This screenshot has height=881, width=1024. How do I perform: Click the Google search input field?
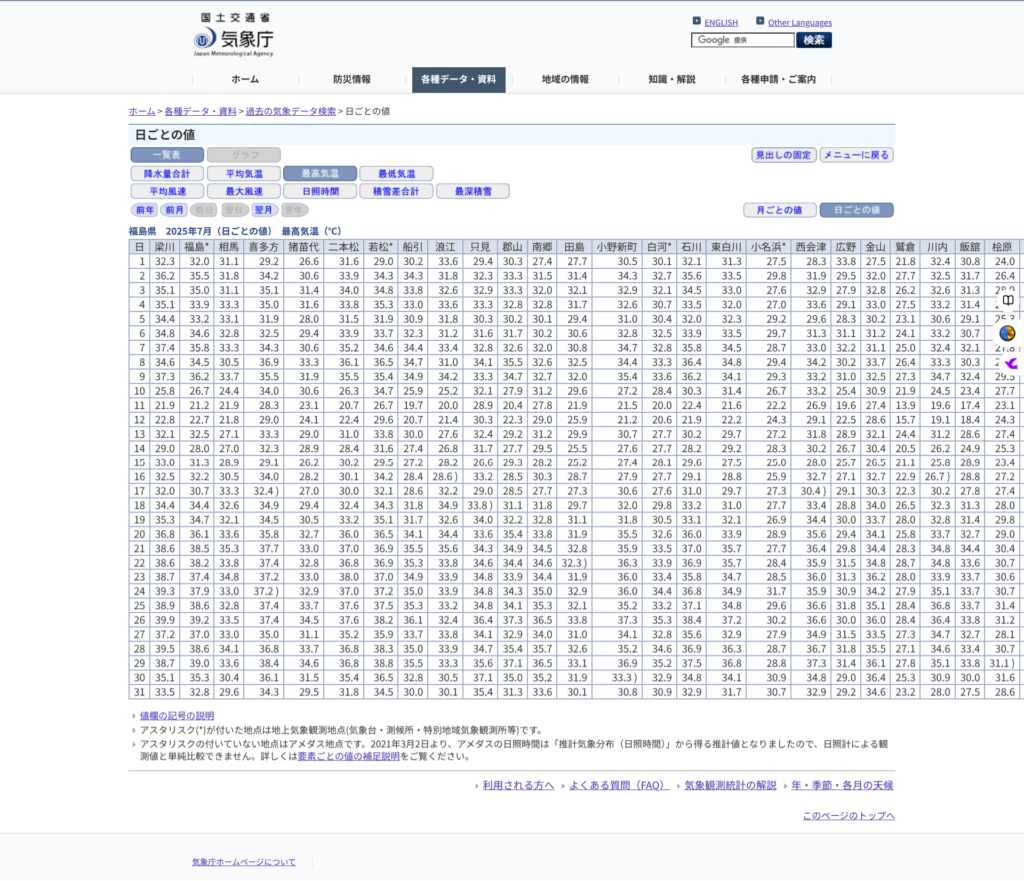tap(742, 40)
